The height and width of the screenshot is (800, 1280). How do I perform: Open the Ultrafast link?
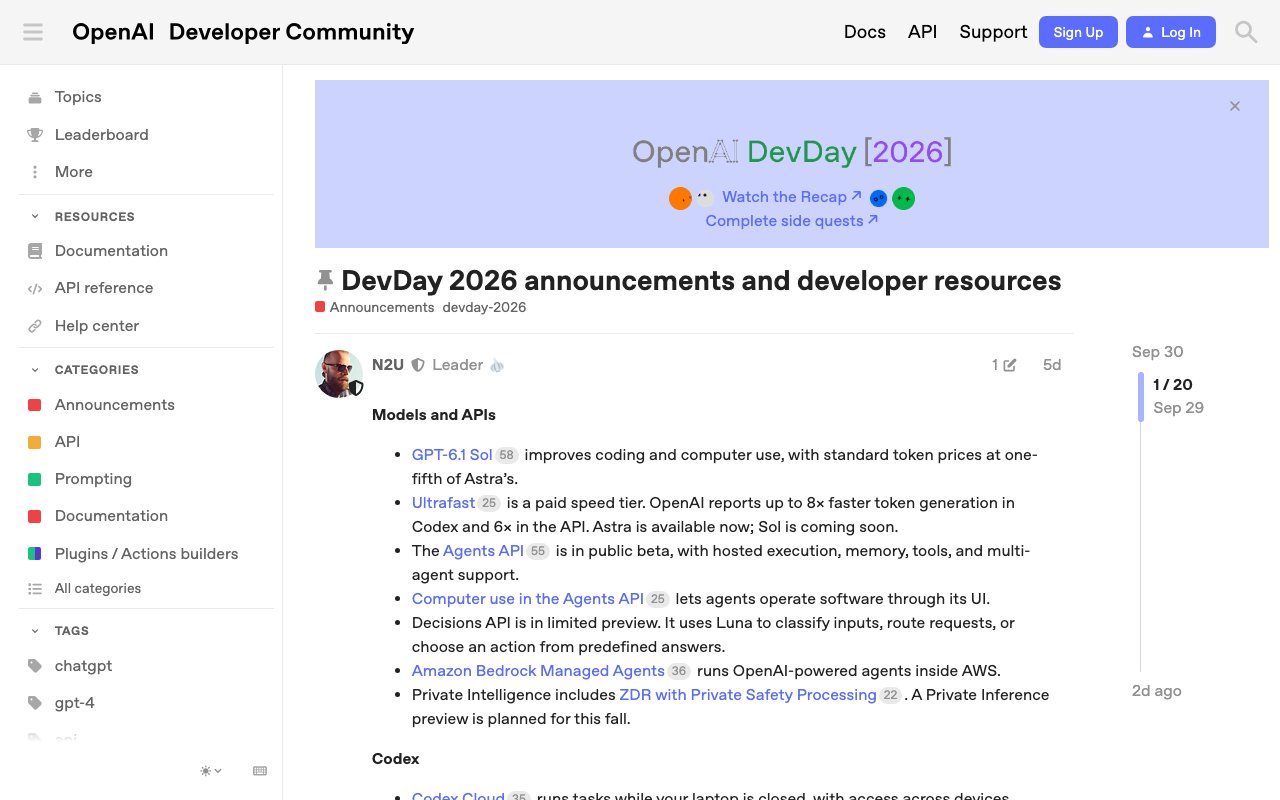coord(443,503)
